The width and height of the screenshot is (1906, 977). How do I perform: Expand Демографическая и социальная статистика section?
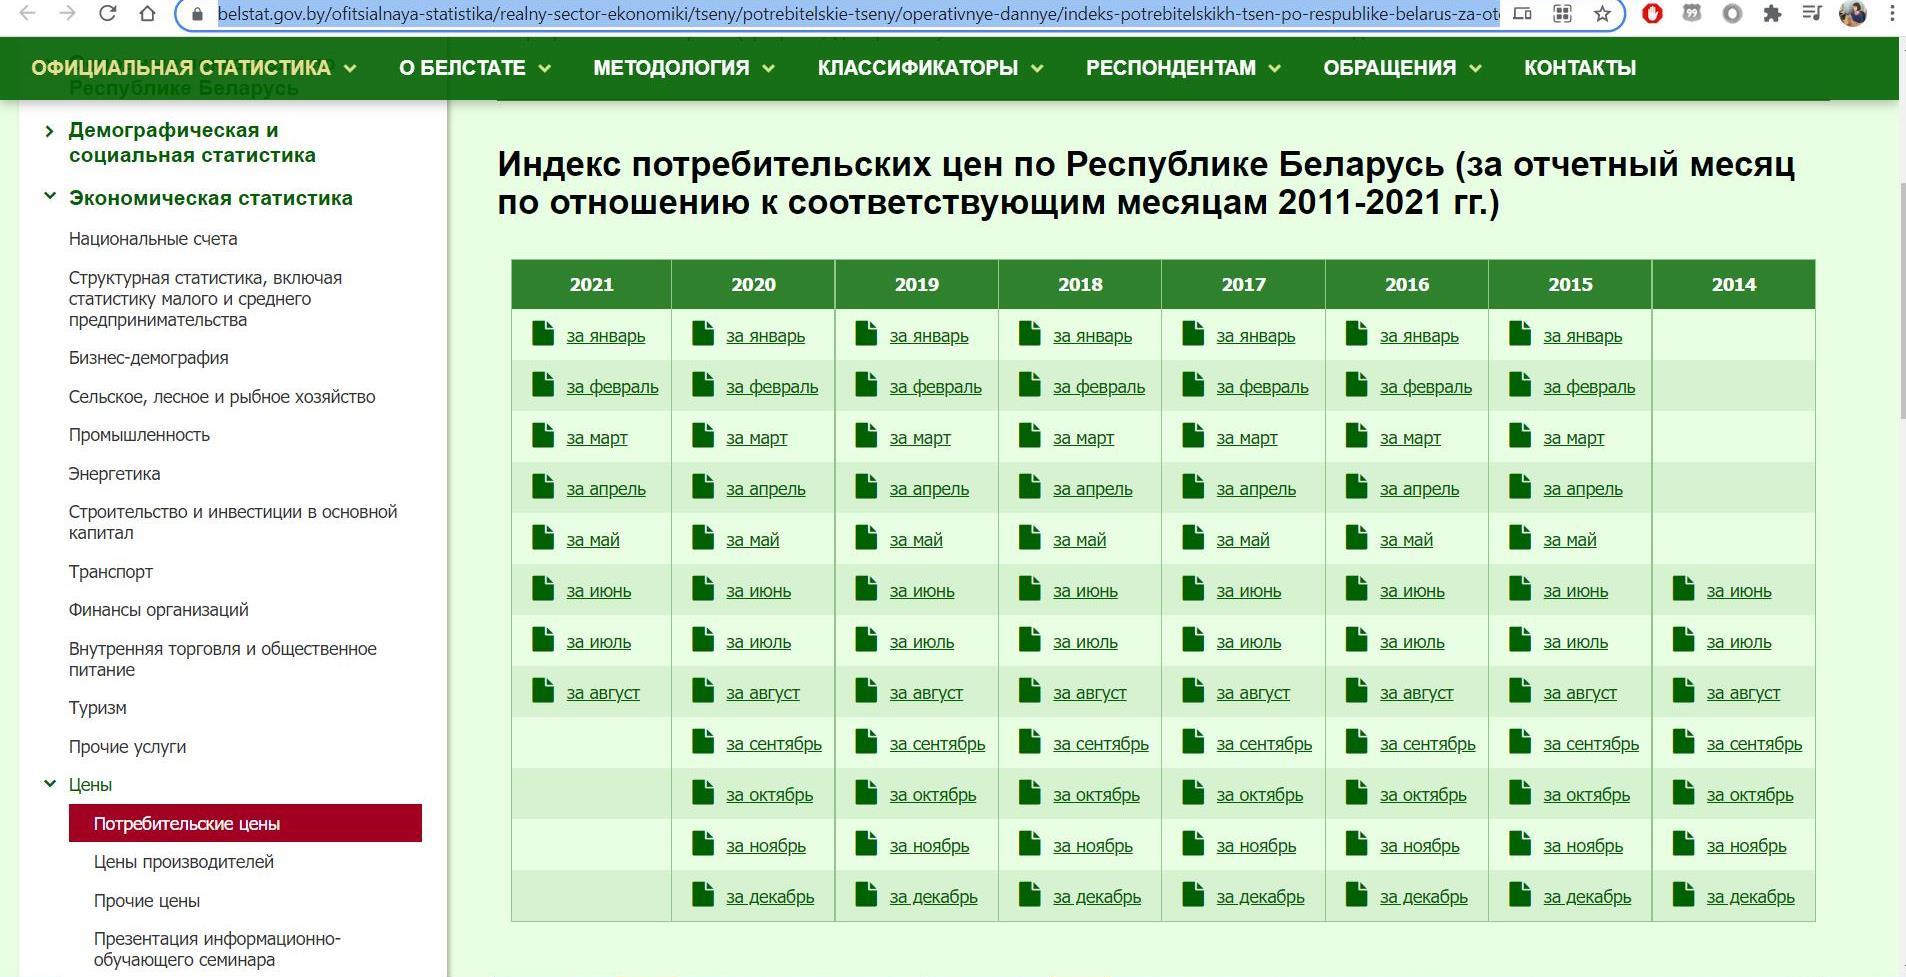tap(49, 131)
